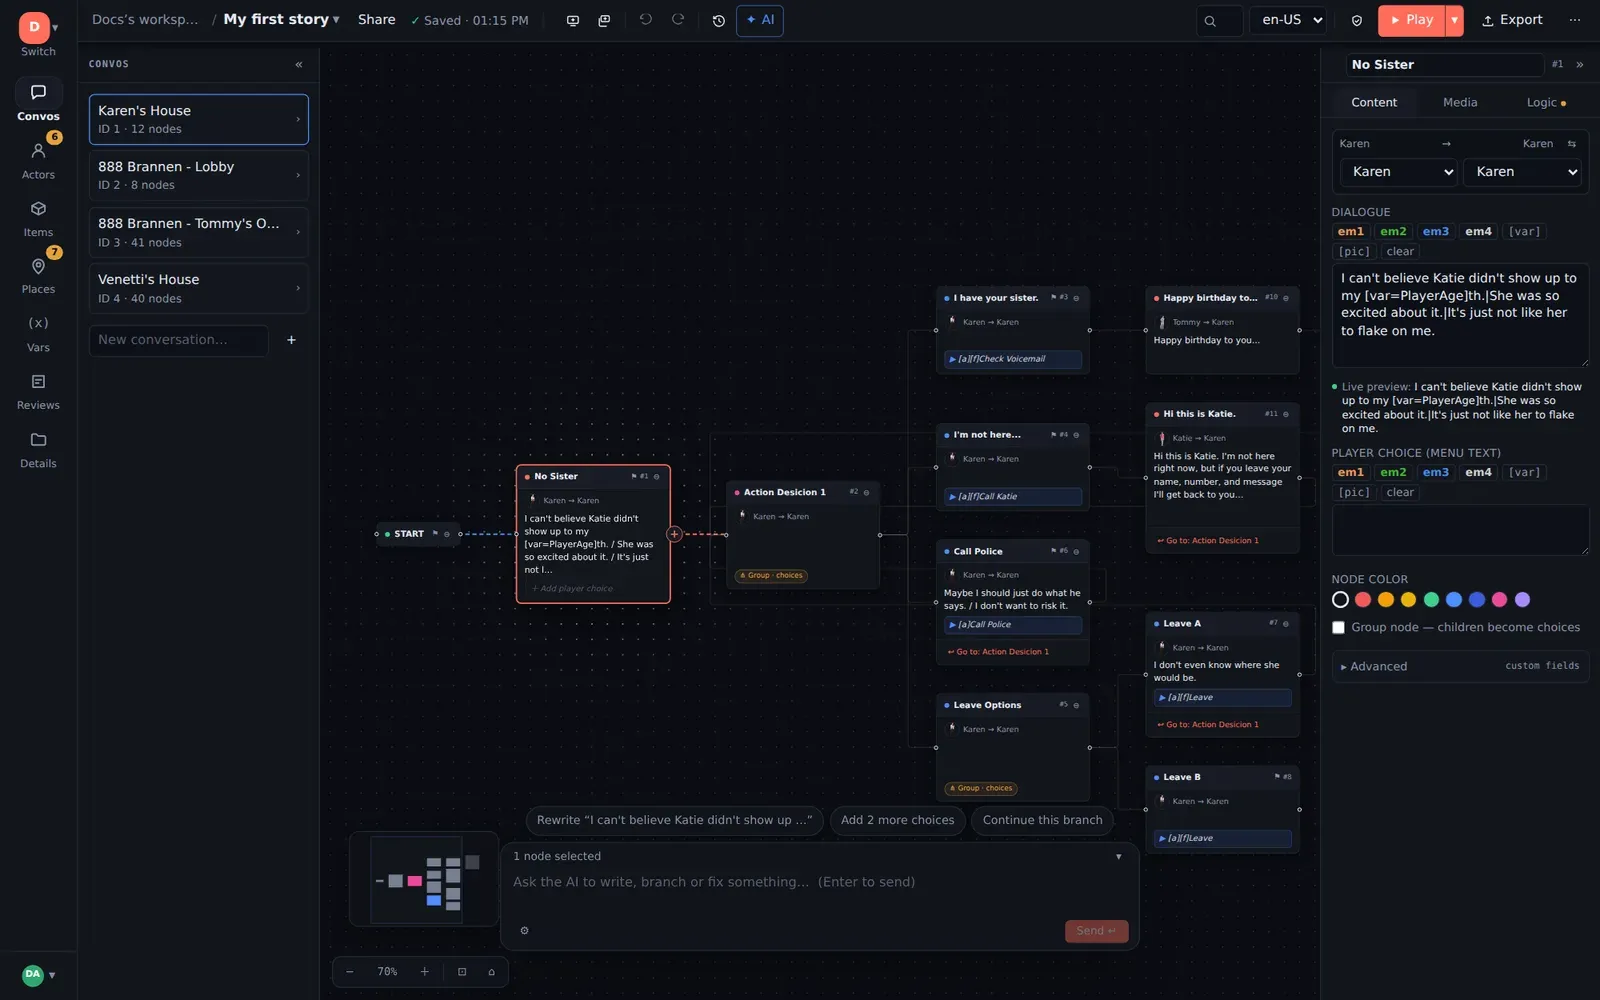Insert em1 tag in Dialogue toolbar
This screenshot has height=1000, width=1600.
[1350, 231]
